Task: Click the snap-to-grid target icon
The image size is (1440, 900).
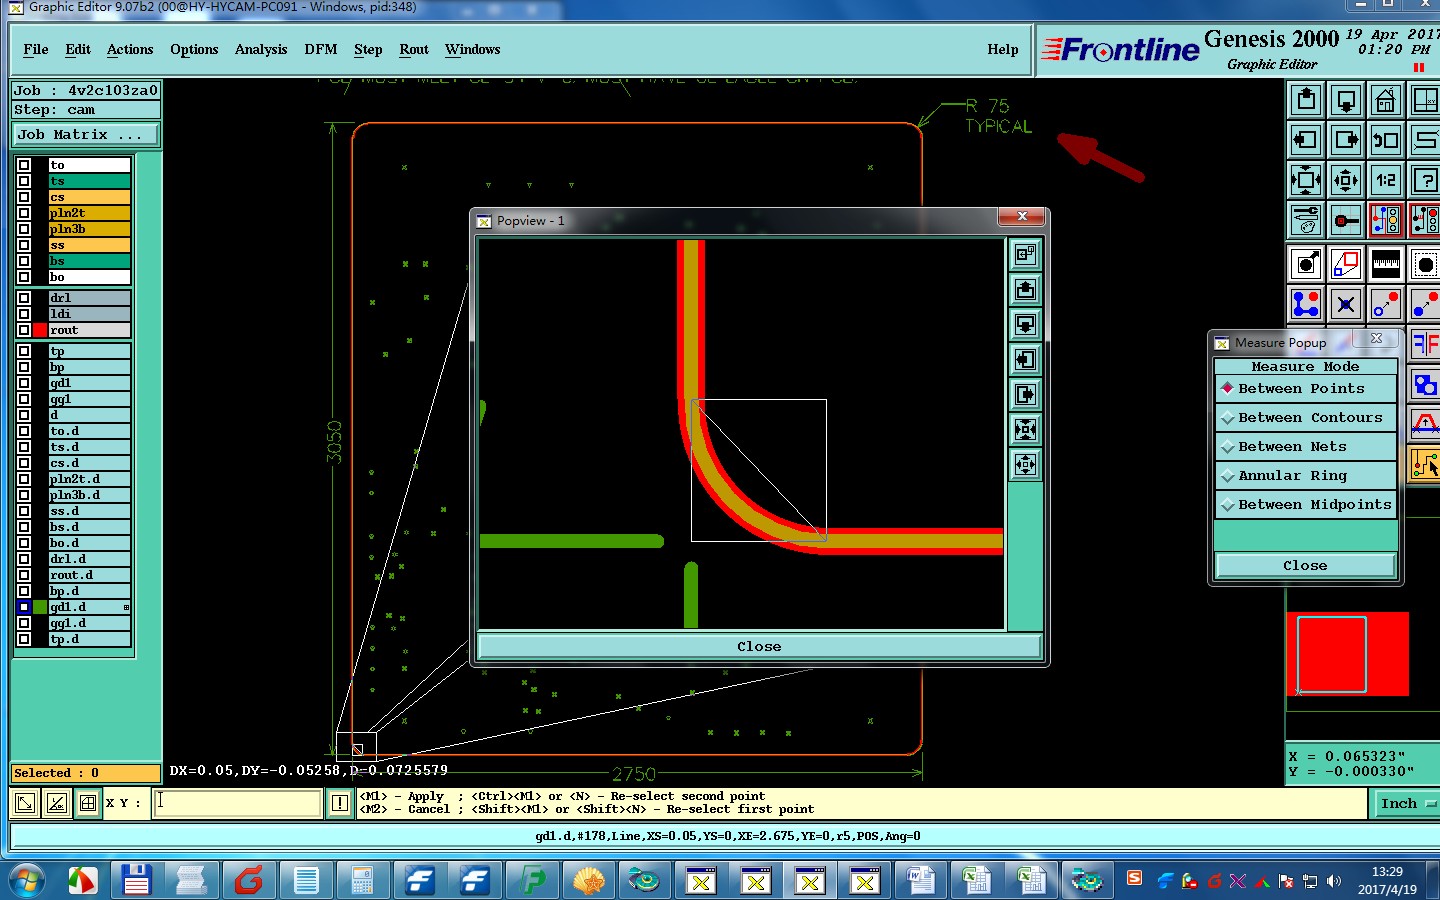Action: pyautogui.click(x=1346, y=220)
